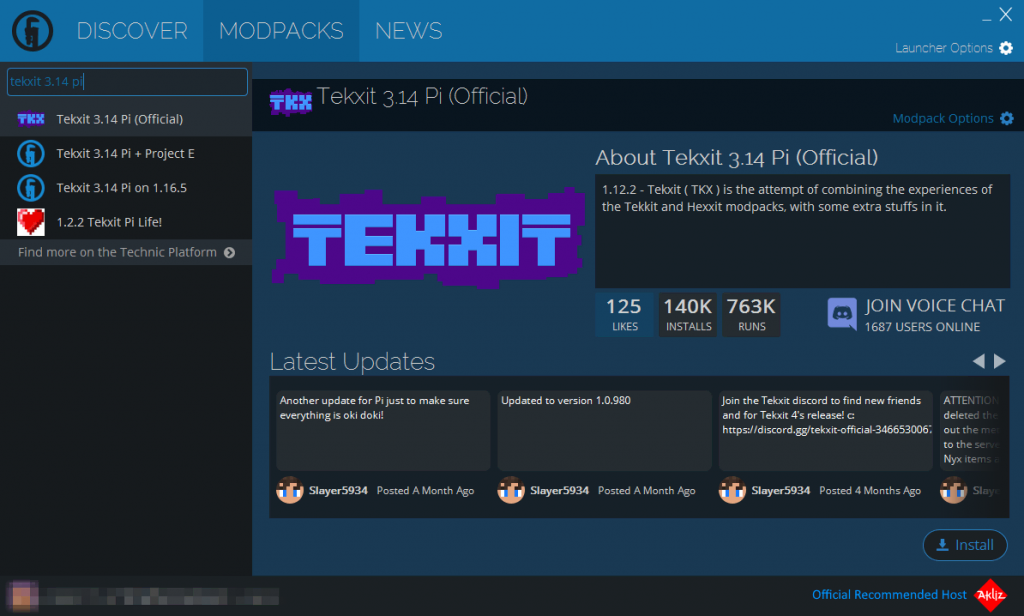Viewport: 1024px width, 616px height.
Task: Click the right arrow in Latest Updates carousel
Action: click(x=1000, y=362)
